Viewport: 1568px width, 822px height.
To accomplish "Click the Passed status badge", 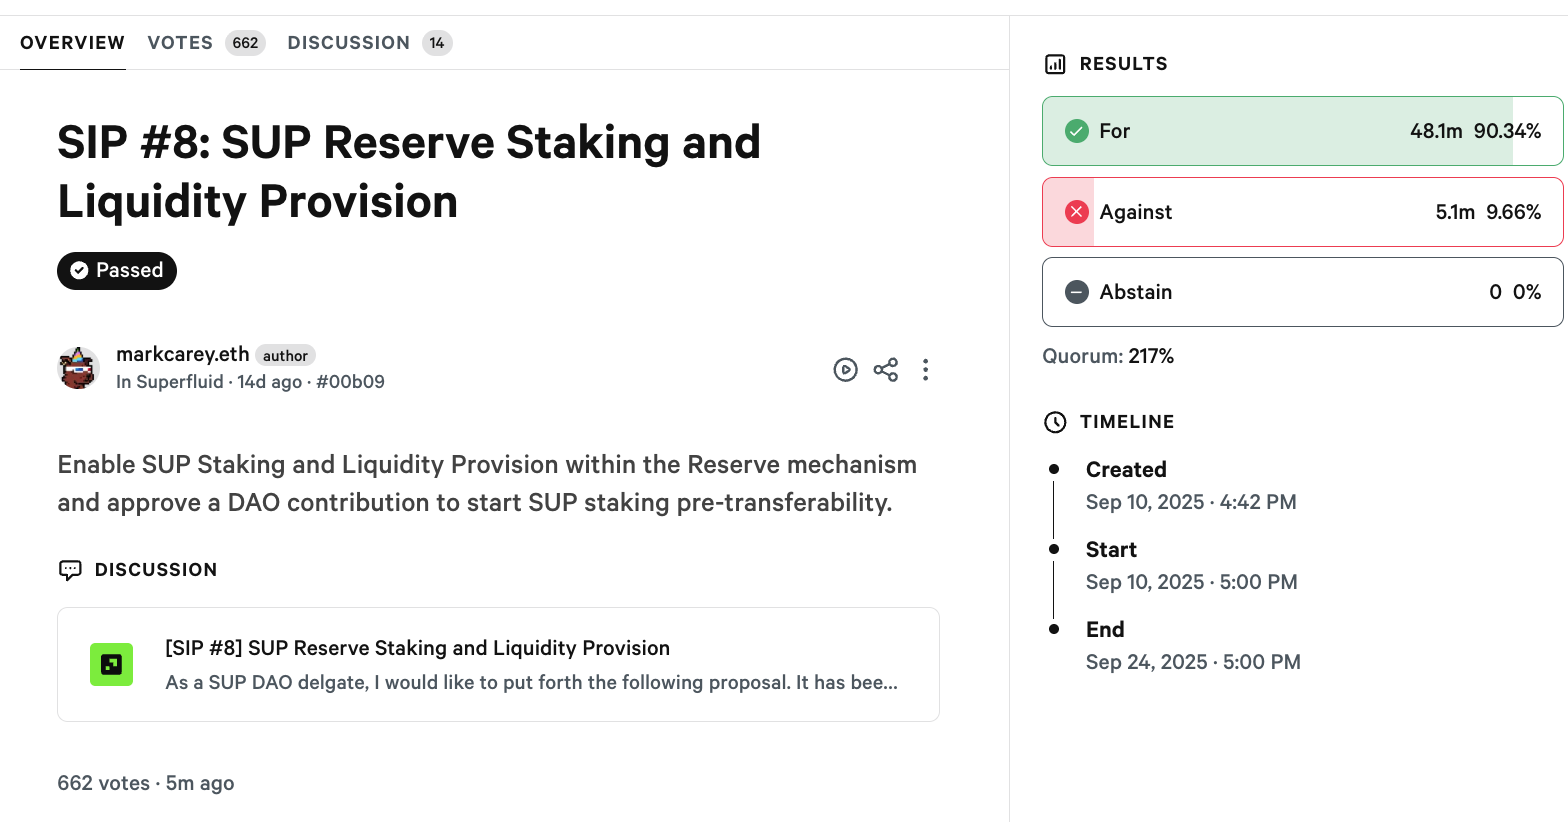I will click(x=117, y=271).
